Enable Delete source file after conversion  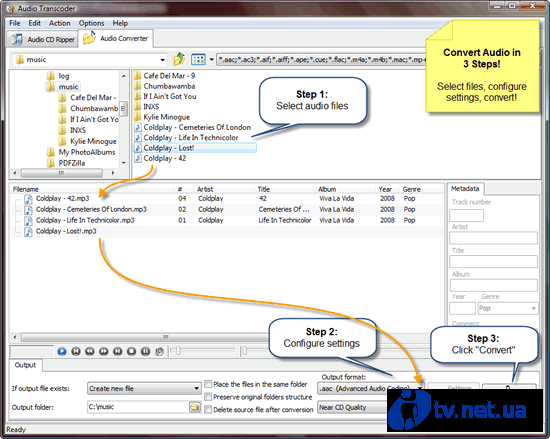(208, 409)
